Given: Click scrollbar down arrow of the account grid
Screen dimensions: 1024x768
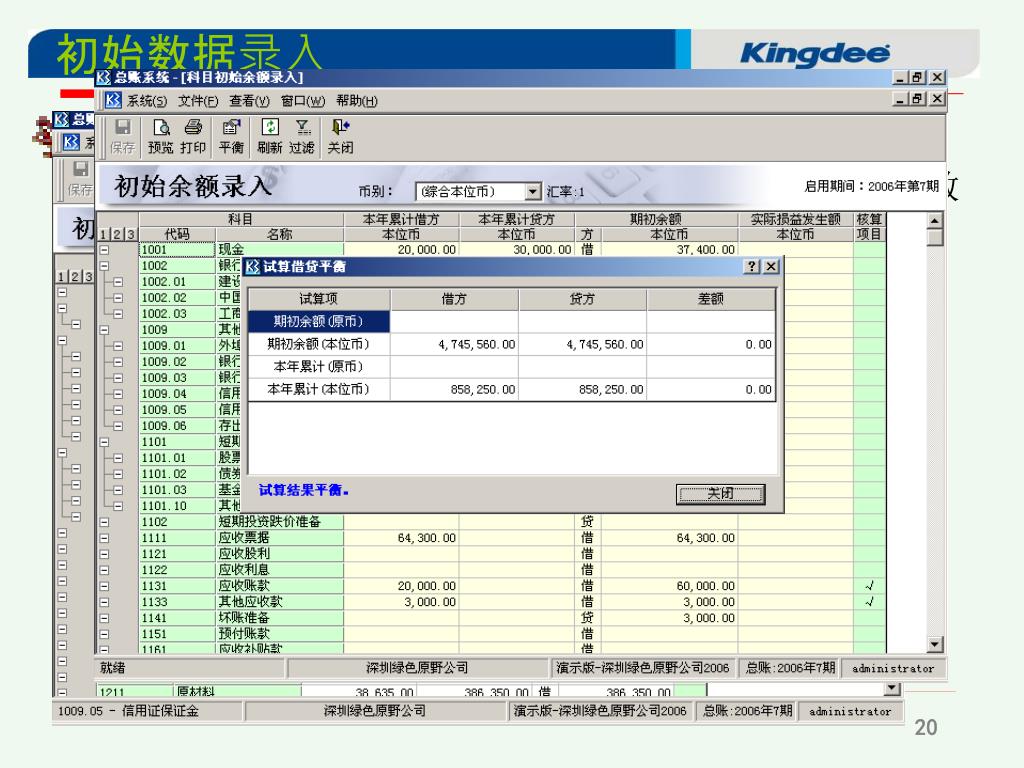Looking at the screenshot, I should click(x=935, y=644).
